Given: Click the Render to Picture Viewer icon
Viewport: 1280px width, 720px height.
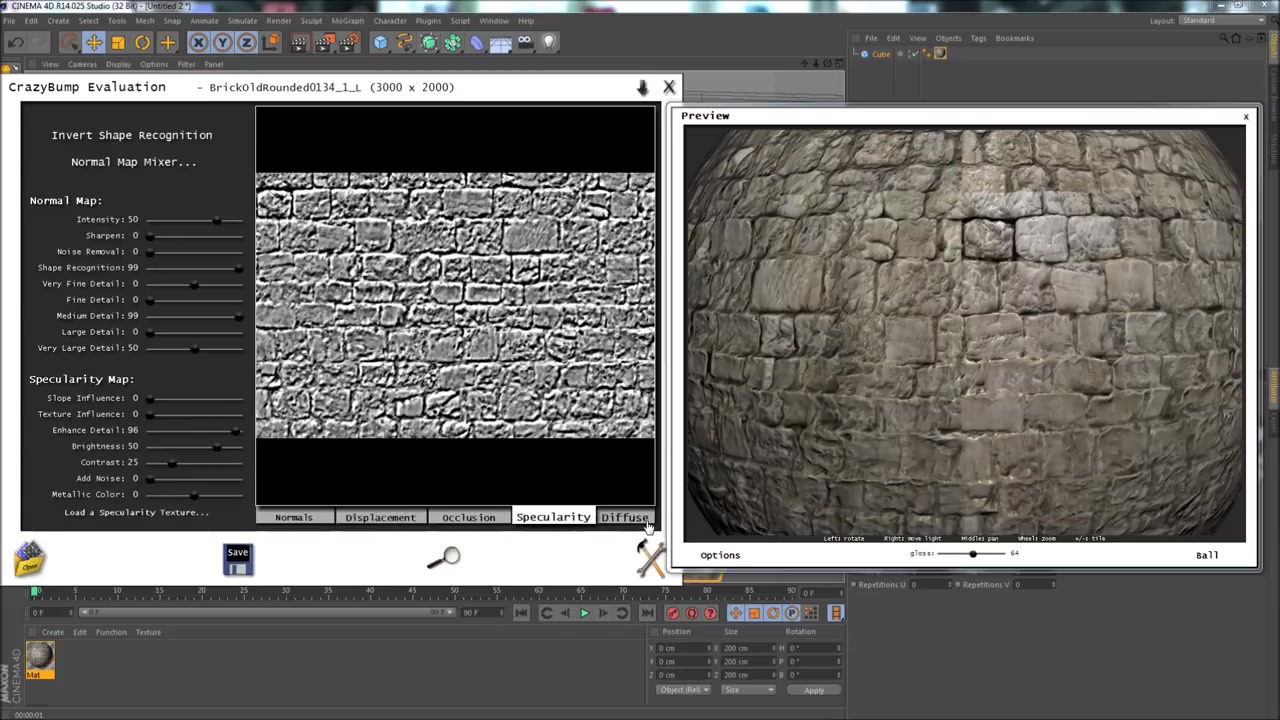Looking at the screenshot, I should [324, 41].
